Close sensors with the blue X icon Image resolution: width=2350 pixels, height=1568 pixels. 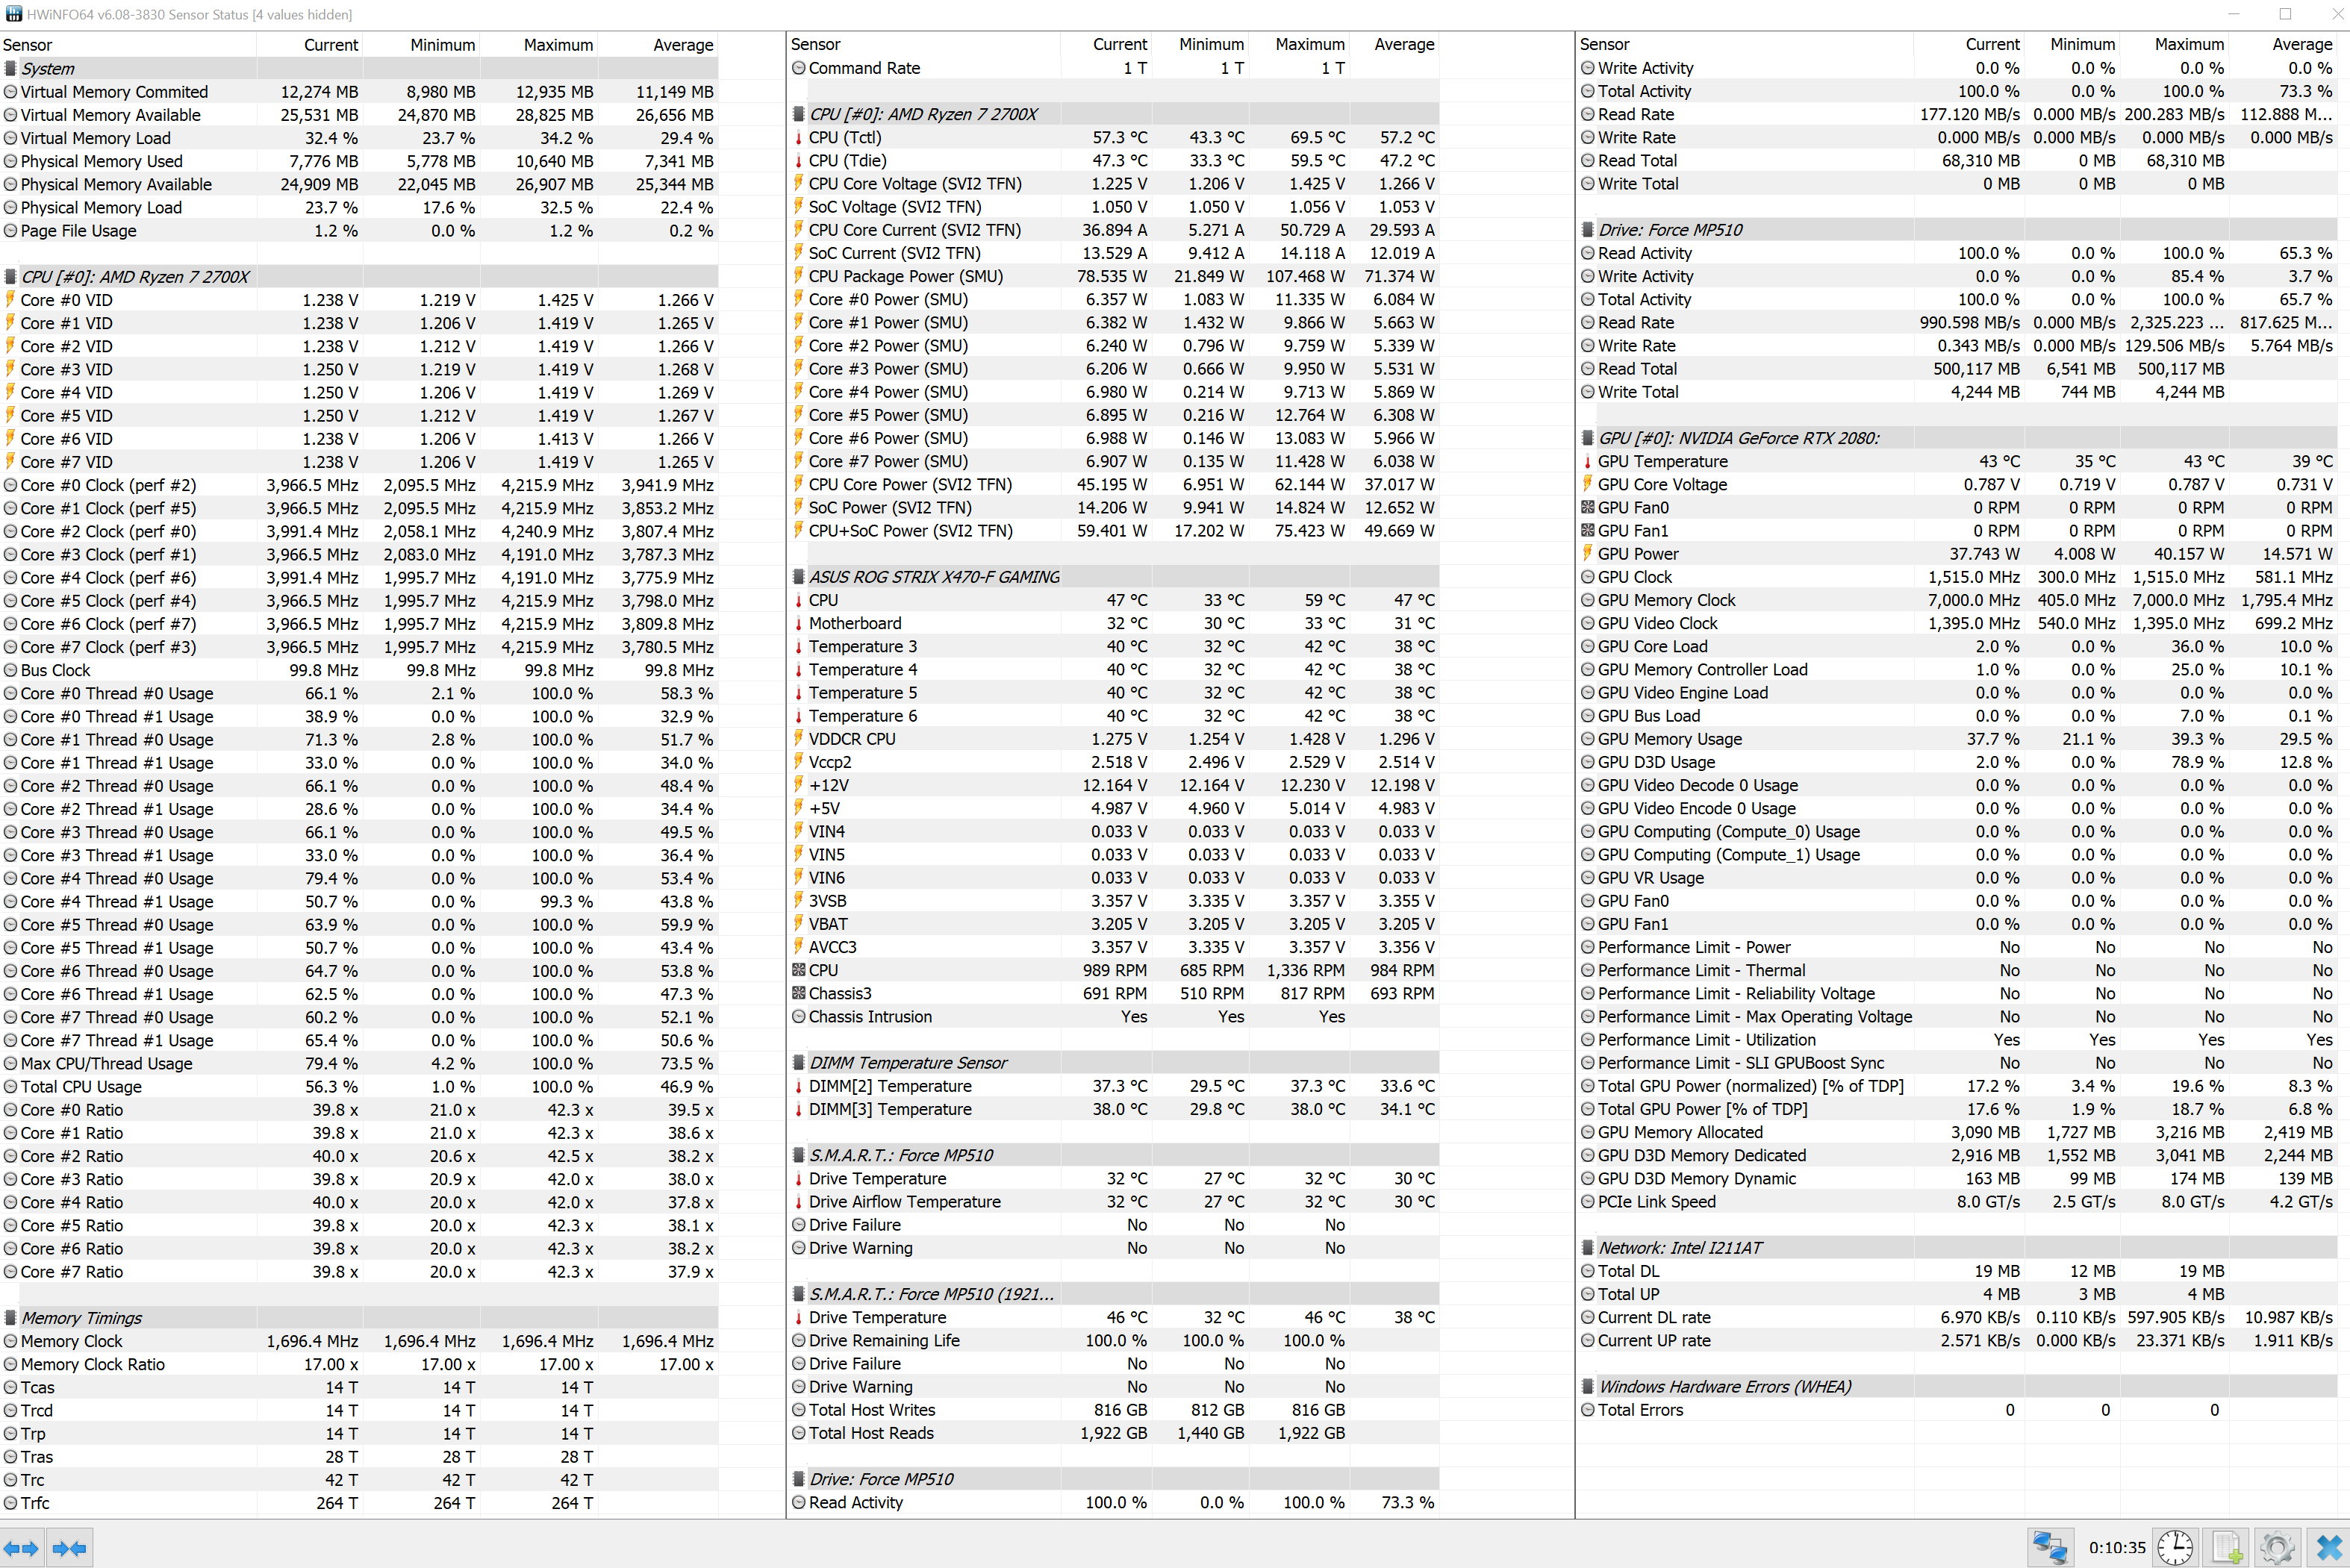pos(2328,1547)
